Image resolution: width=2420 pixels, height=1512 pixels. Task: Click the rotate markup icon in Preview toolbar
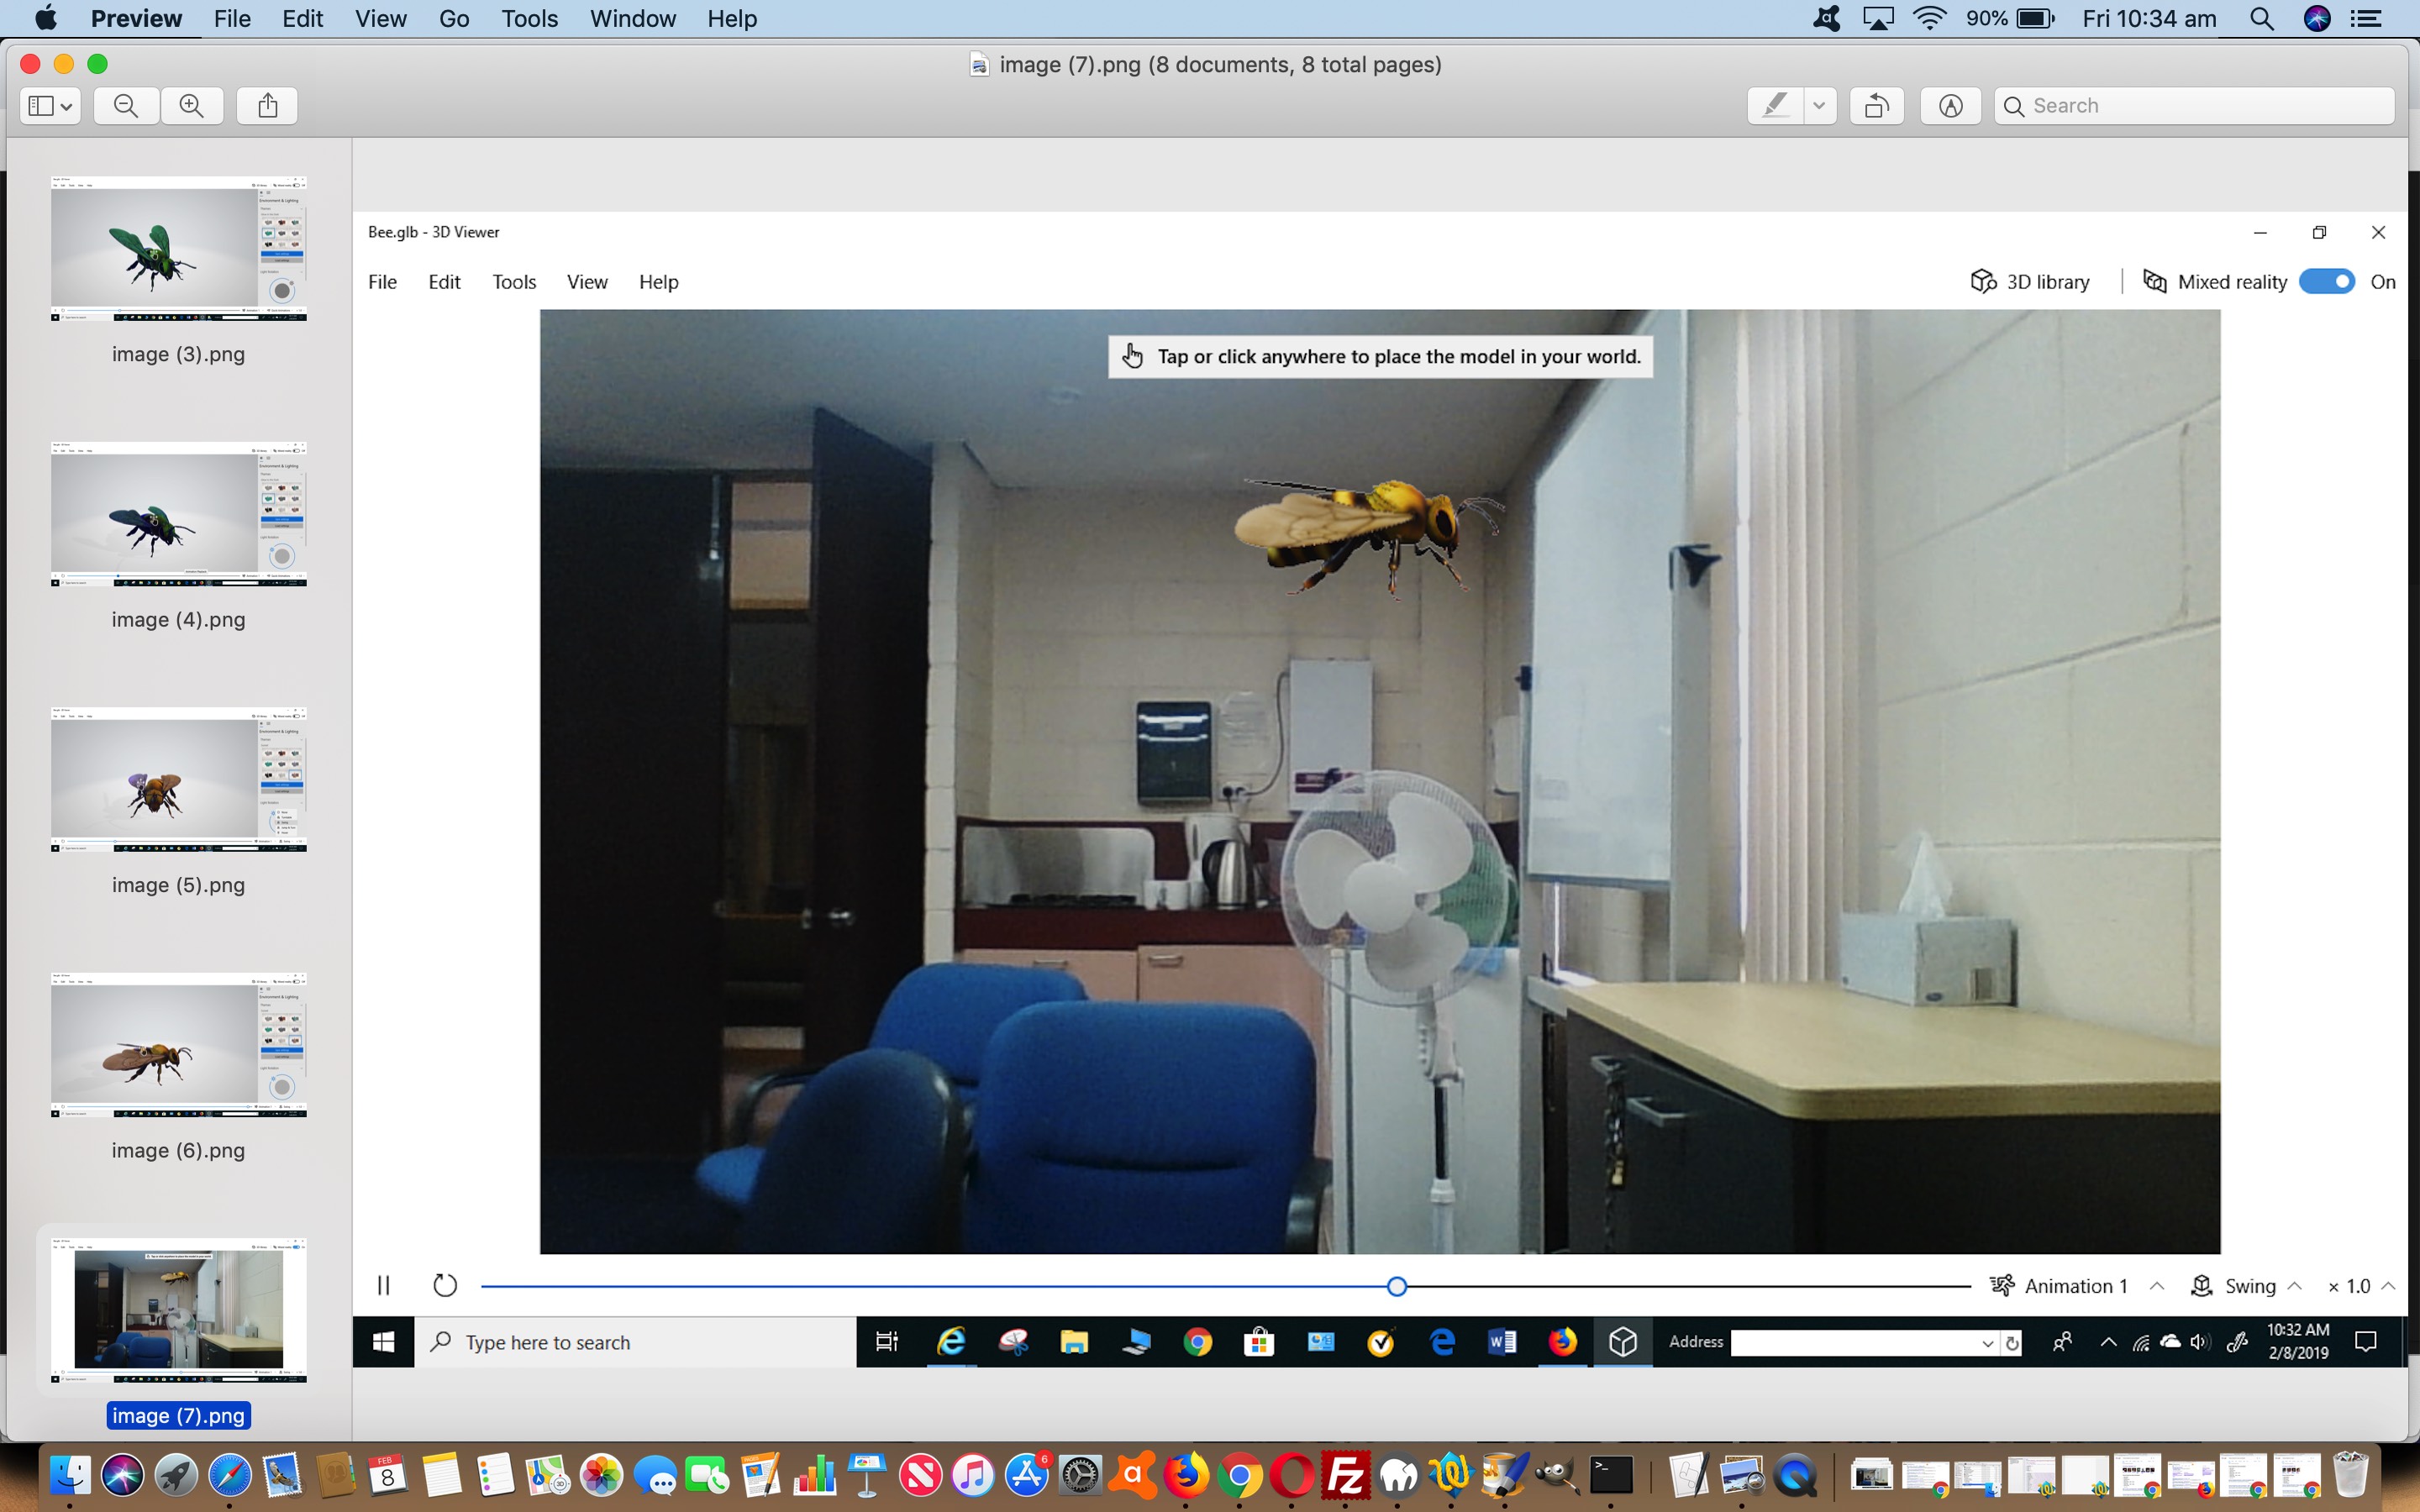coord(1873,104)
